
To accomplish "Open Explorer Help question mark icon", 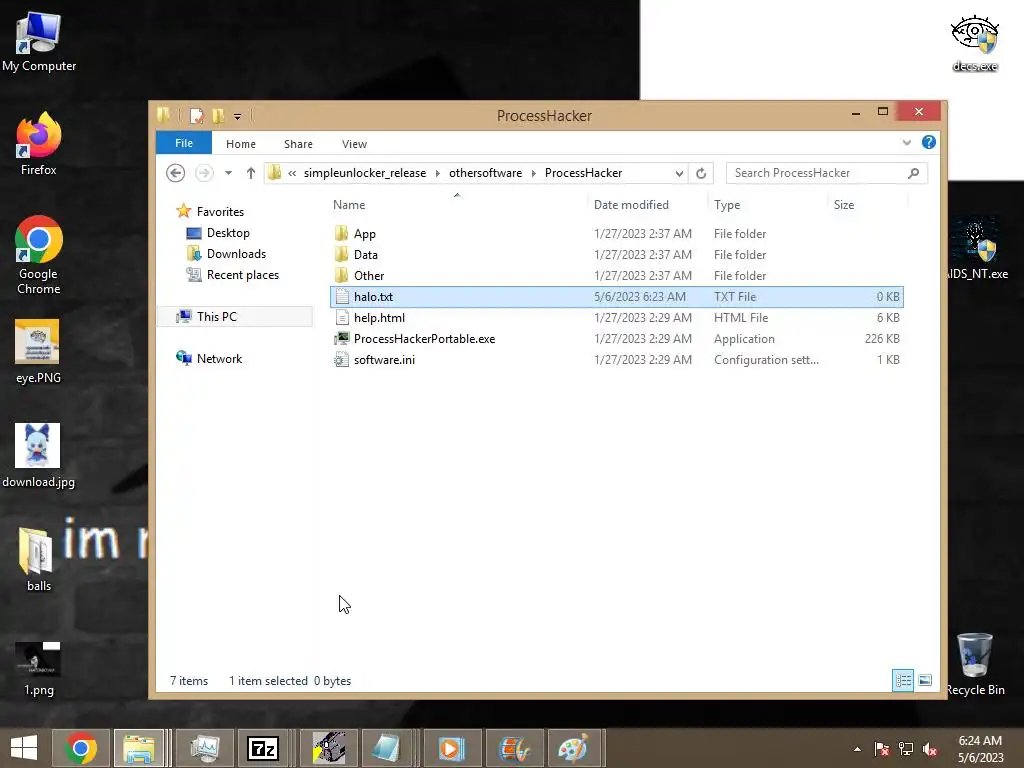I will pos(929,142).
